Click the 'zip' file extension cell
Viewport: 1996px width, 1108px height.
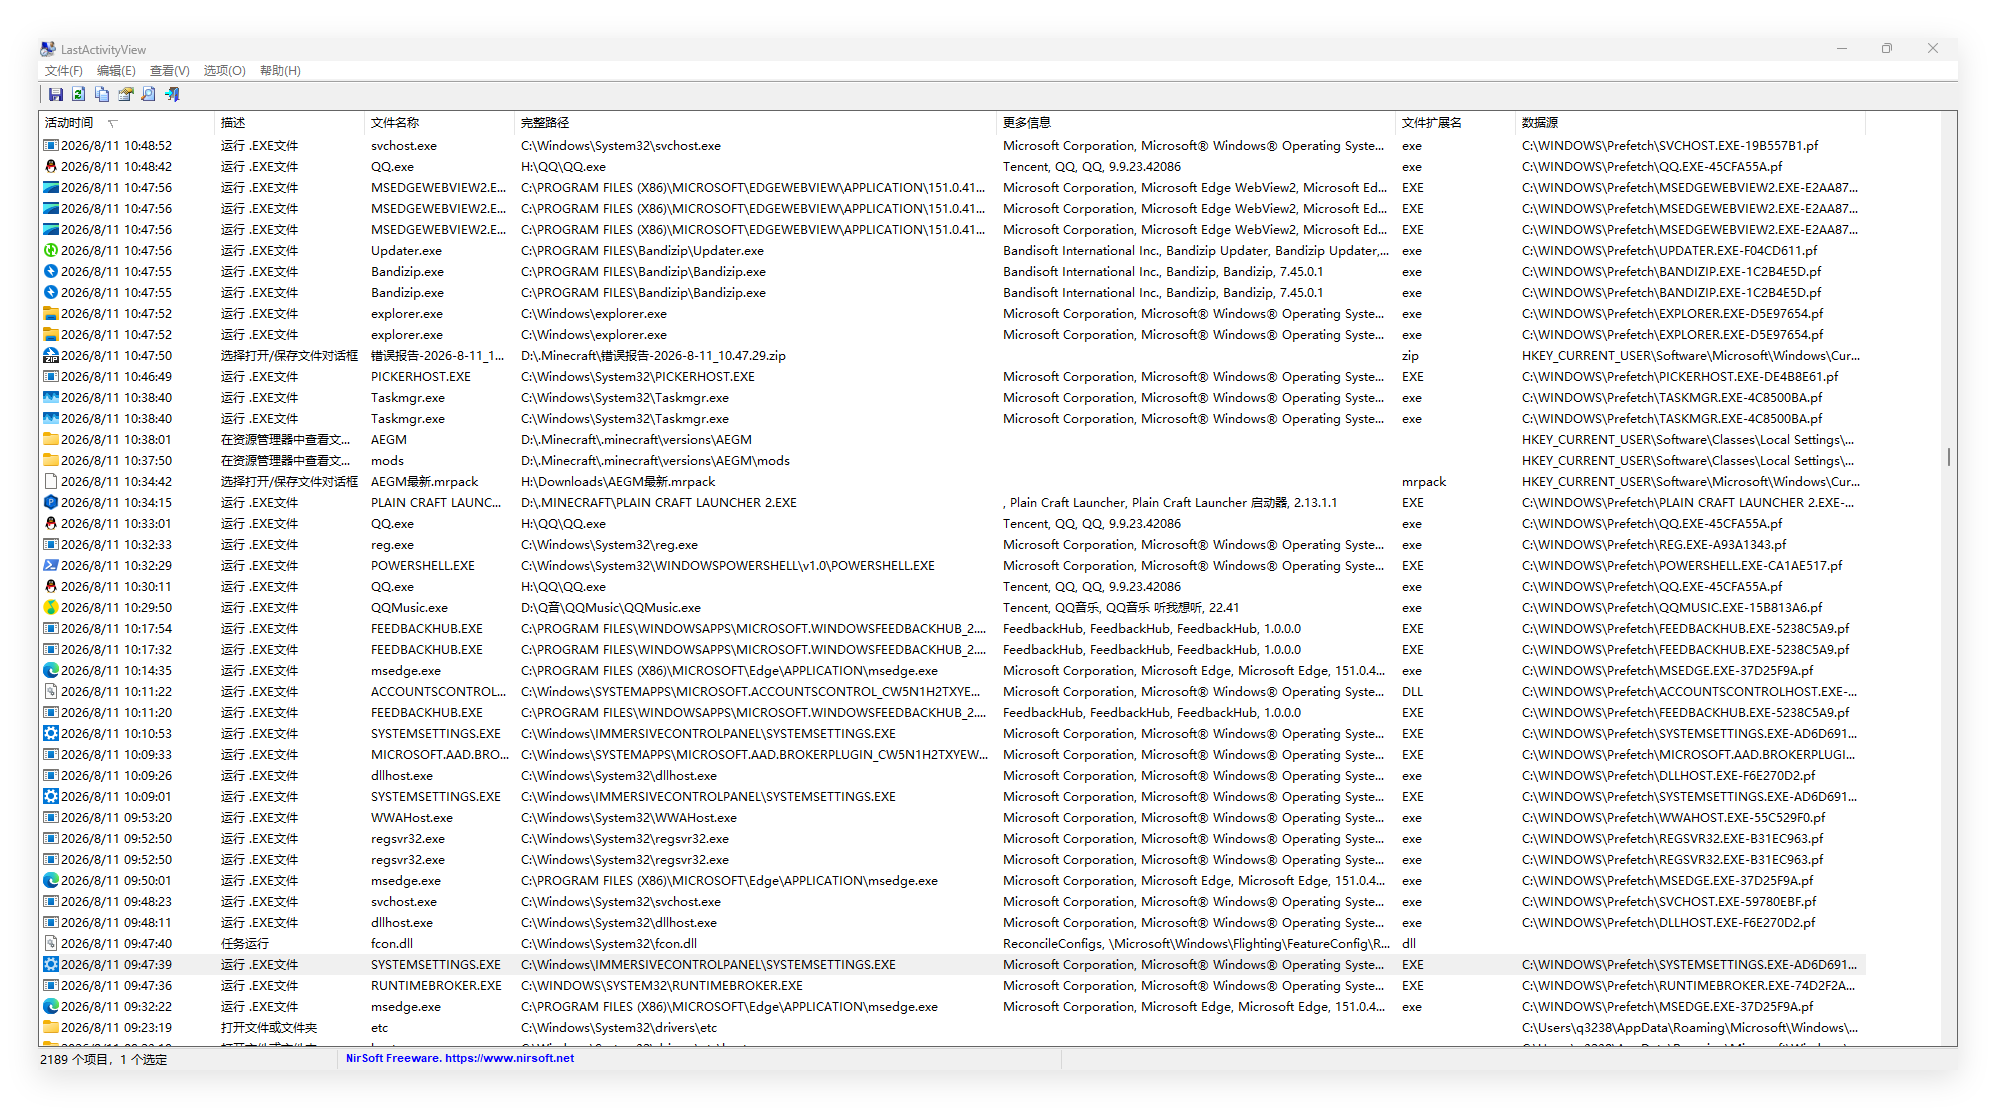click(x=1410, y=356)
